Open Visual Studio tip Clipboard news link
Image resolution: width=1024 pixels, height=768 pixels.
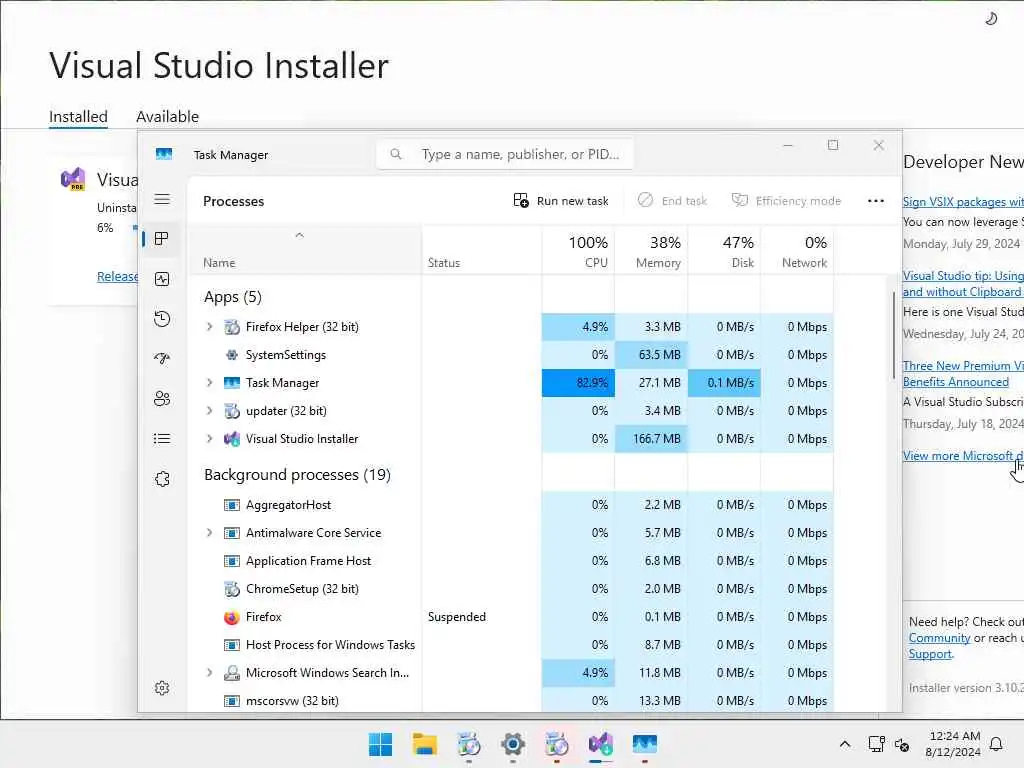click(963, 283)
